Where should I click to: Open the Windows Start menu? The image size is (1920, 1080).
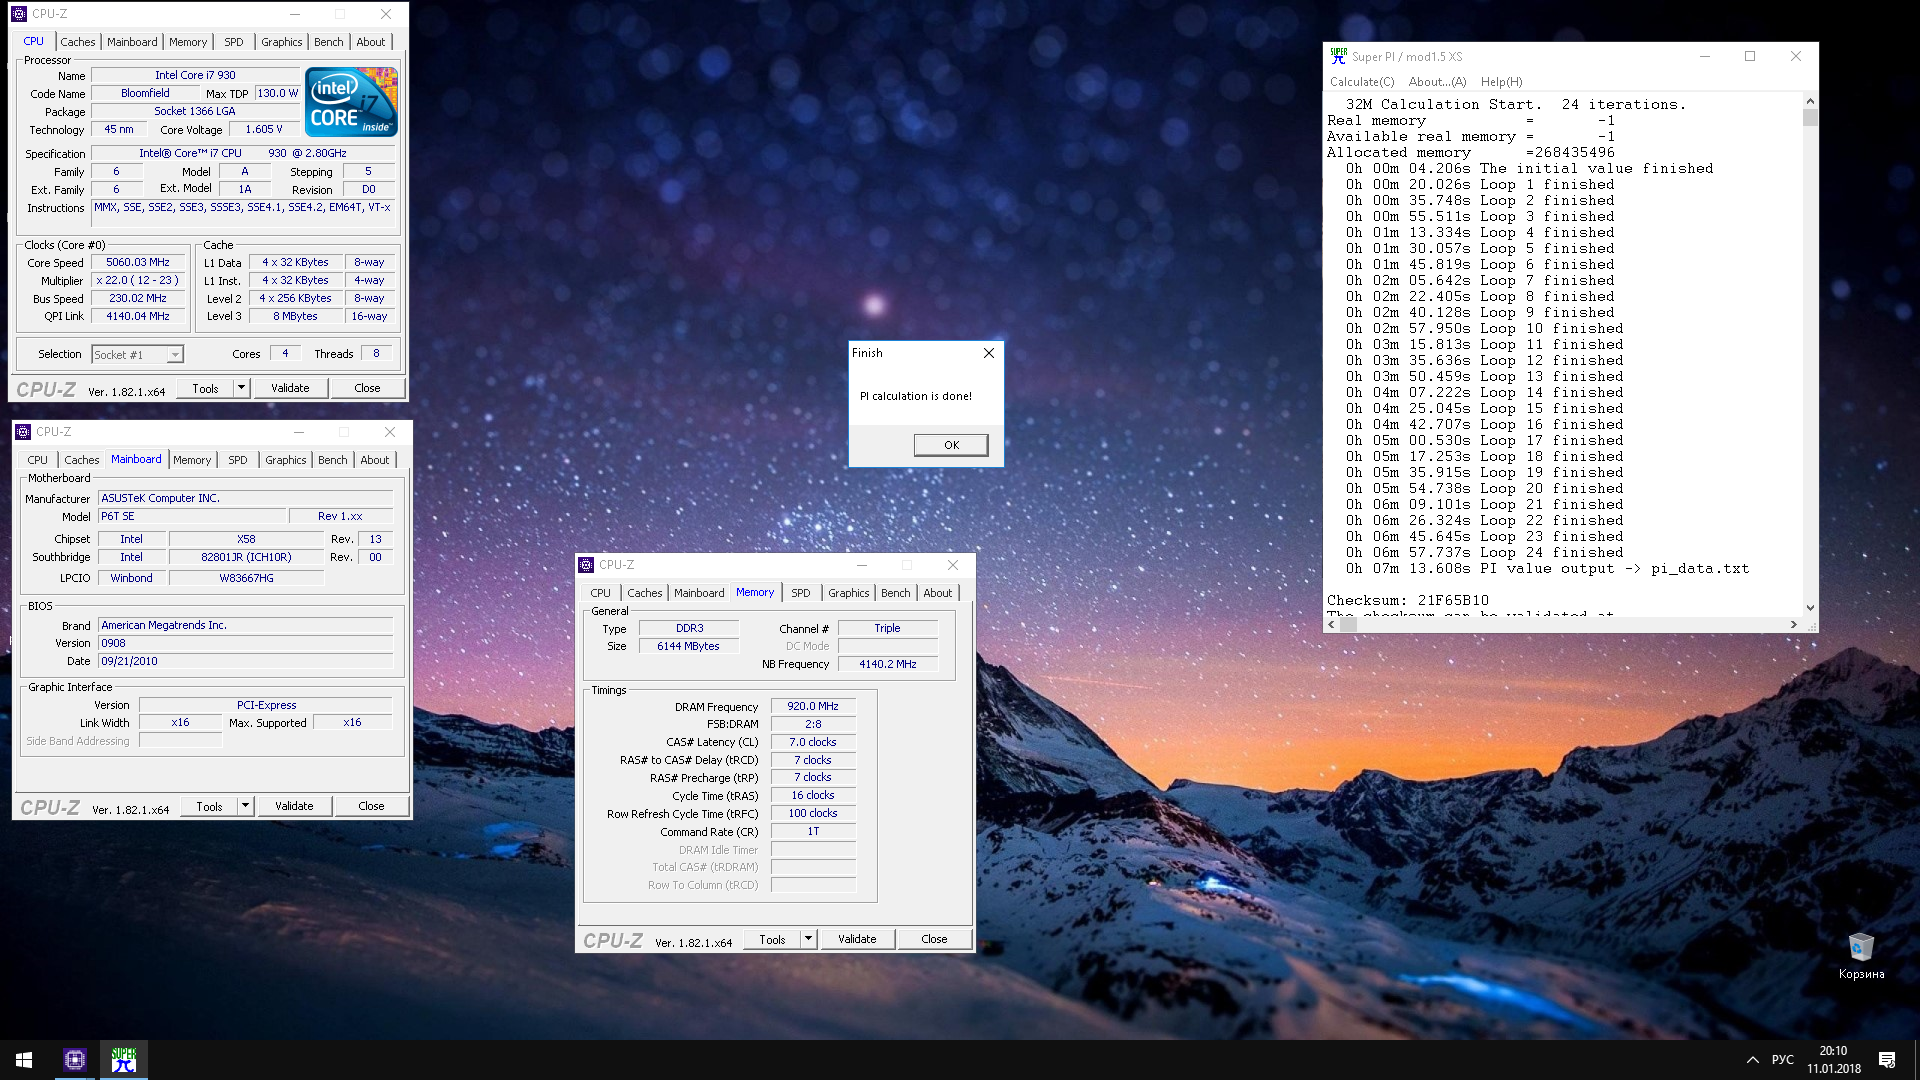point(24,1060)
